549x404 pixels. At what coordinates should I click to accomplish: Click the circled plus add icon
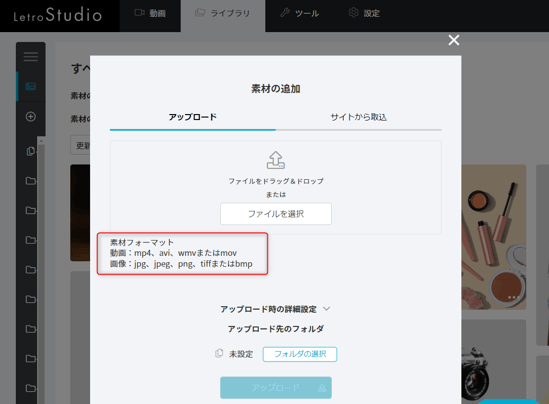(x=31, y=117)
